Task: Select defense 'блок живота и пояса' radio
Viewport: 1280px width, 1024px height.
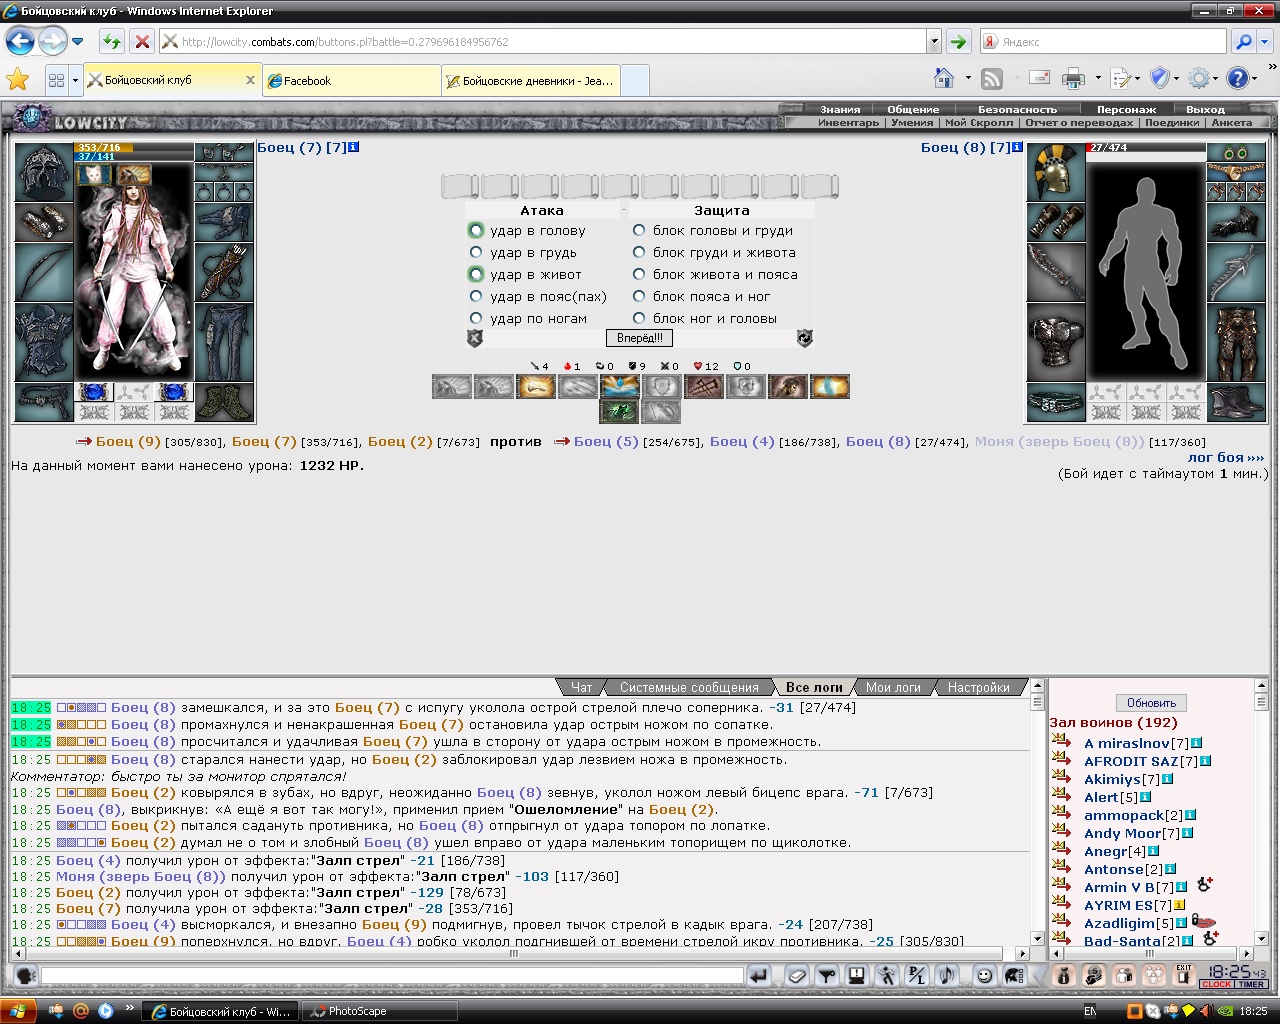Action: click(639, 274)
